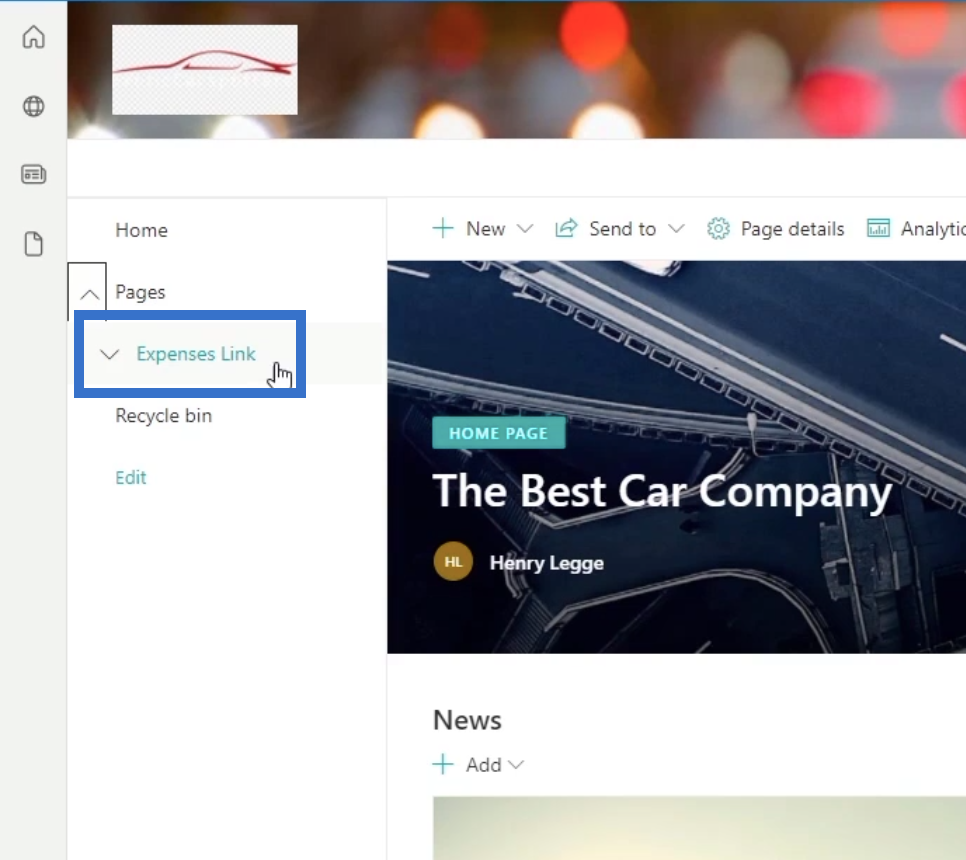Screen dimensions: 966x860
Task: Expand the Expenses Link sub-menu chevron
Action: coord(109,354)
